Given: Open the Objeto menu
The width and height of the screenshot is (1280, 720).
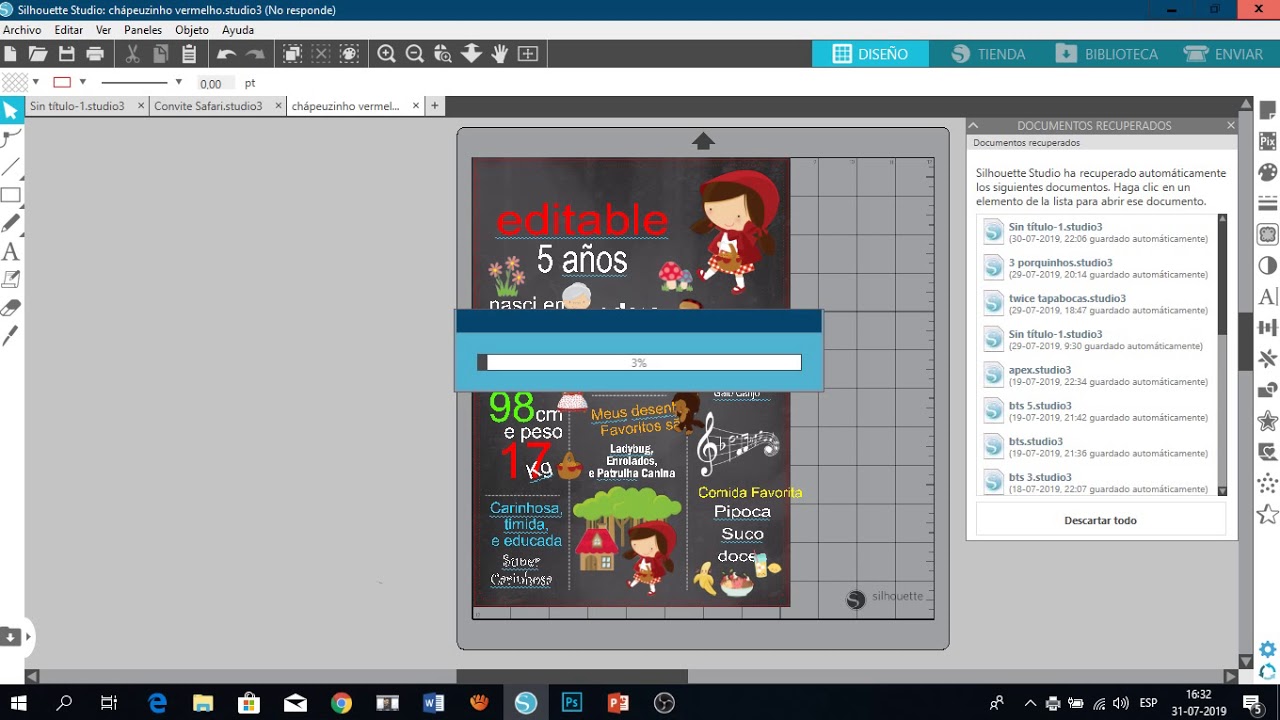Looking at the screenshot, I should [192, 30].
